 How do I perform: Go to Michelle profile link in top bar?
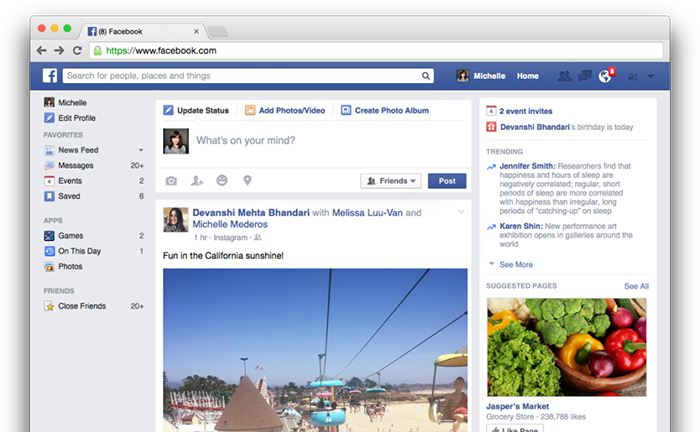click(489, 76)
